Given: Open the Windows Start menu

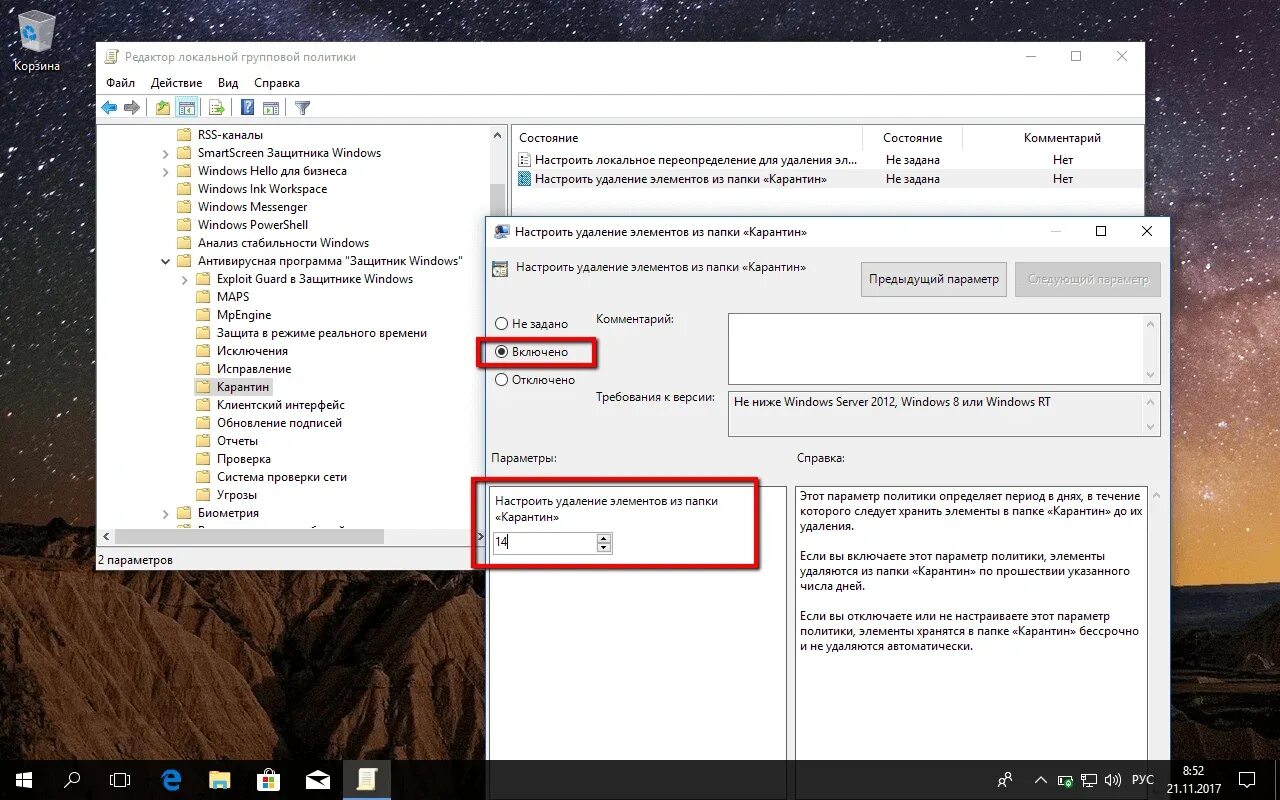Looking at the screenshot, I should pos(24,779).
